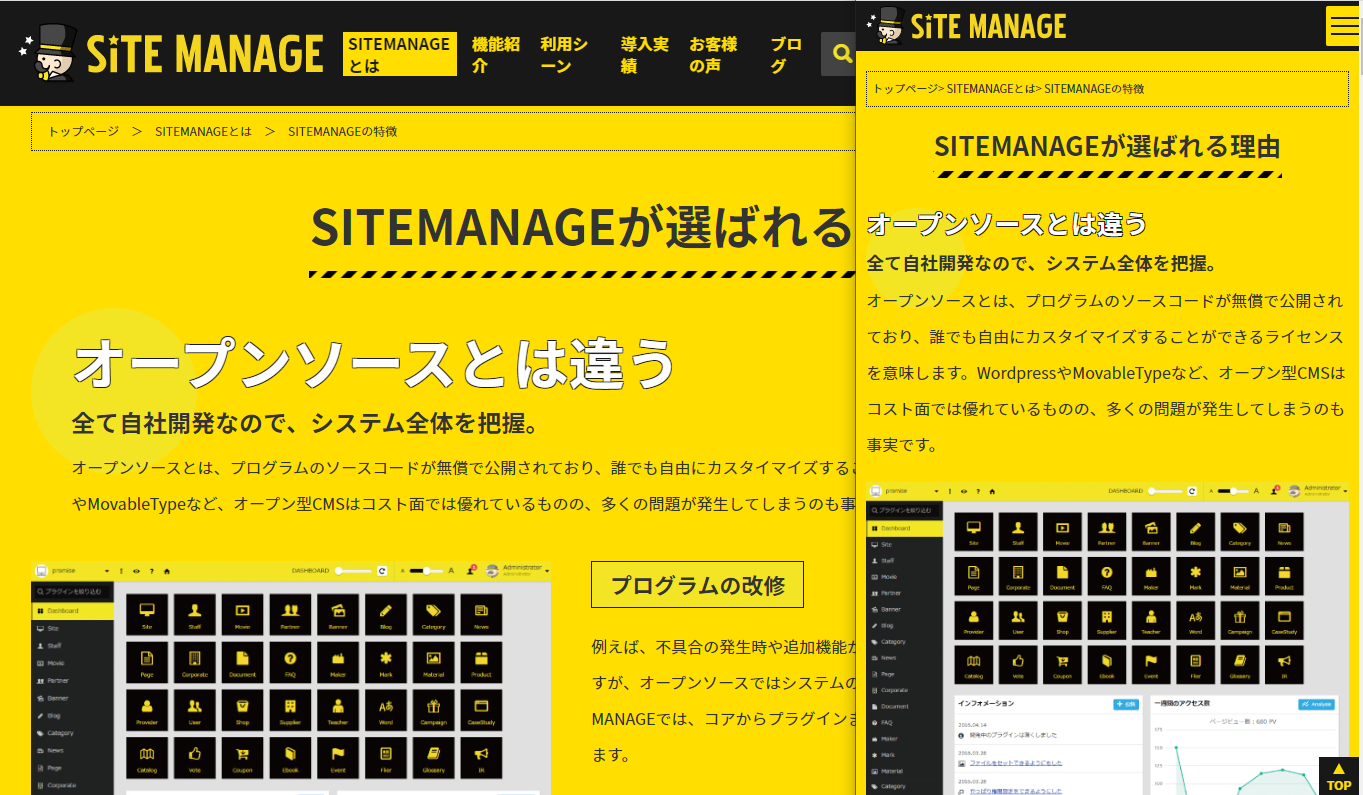Click the Campaign gift tile in desktop dashboard
The height and width of the screenshot is (795, 1363).
(434, 710)
